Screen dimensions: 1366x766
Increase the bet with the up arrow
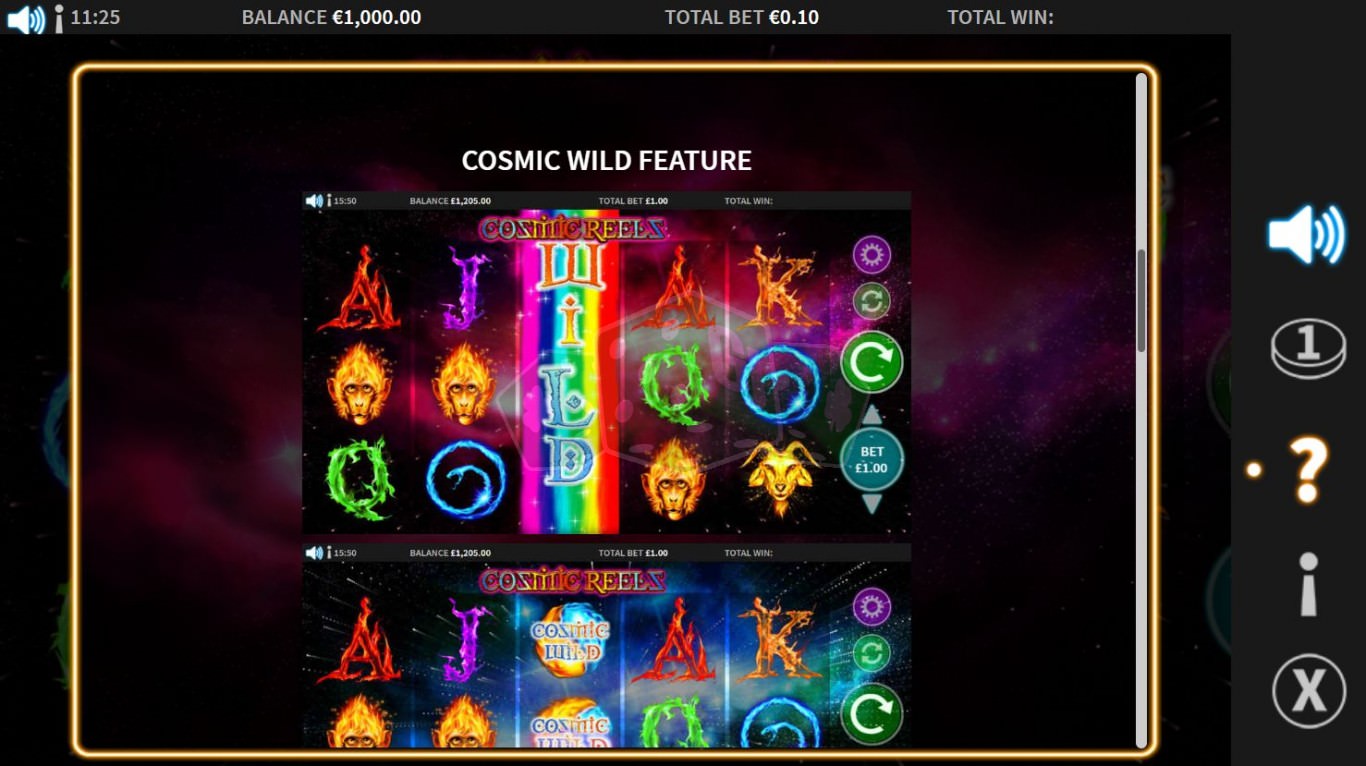tap(872, 414)
